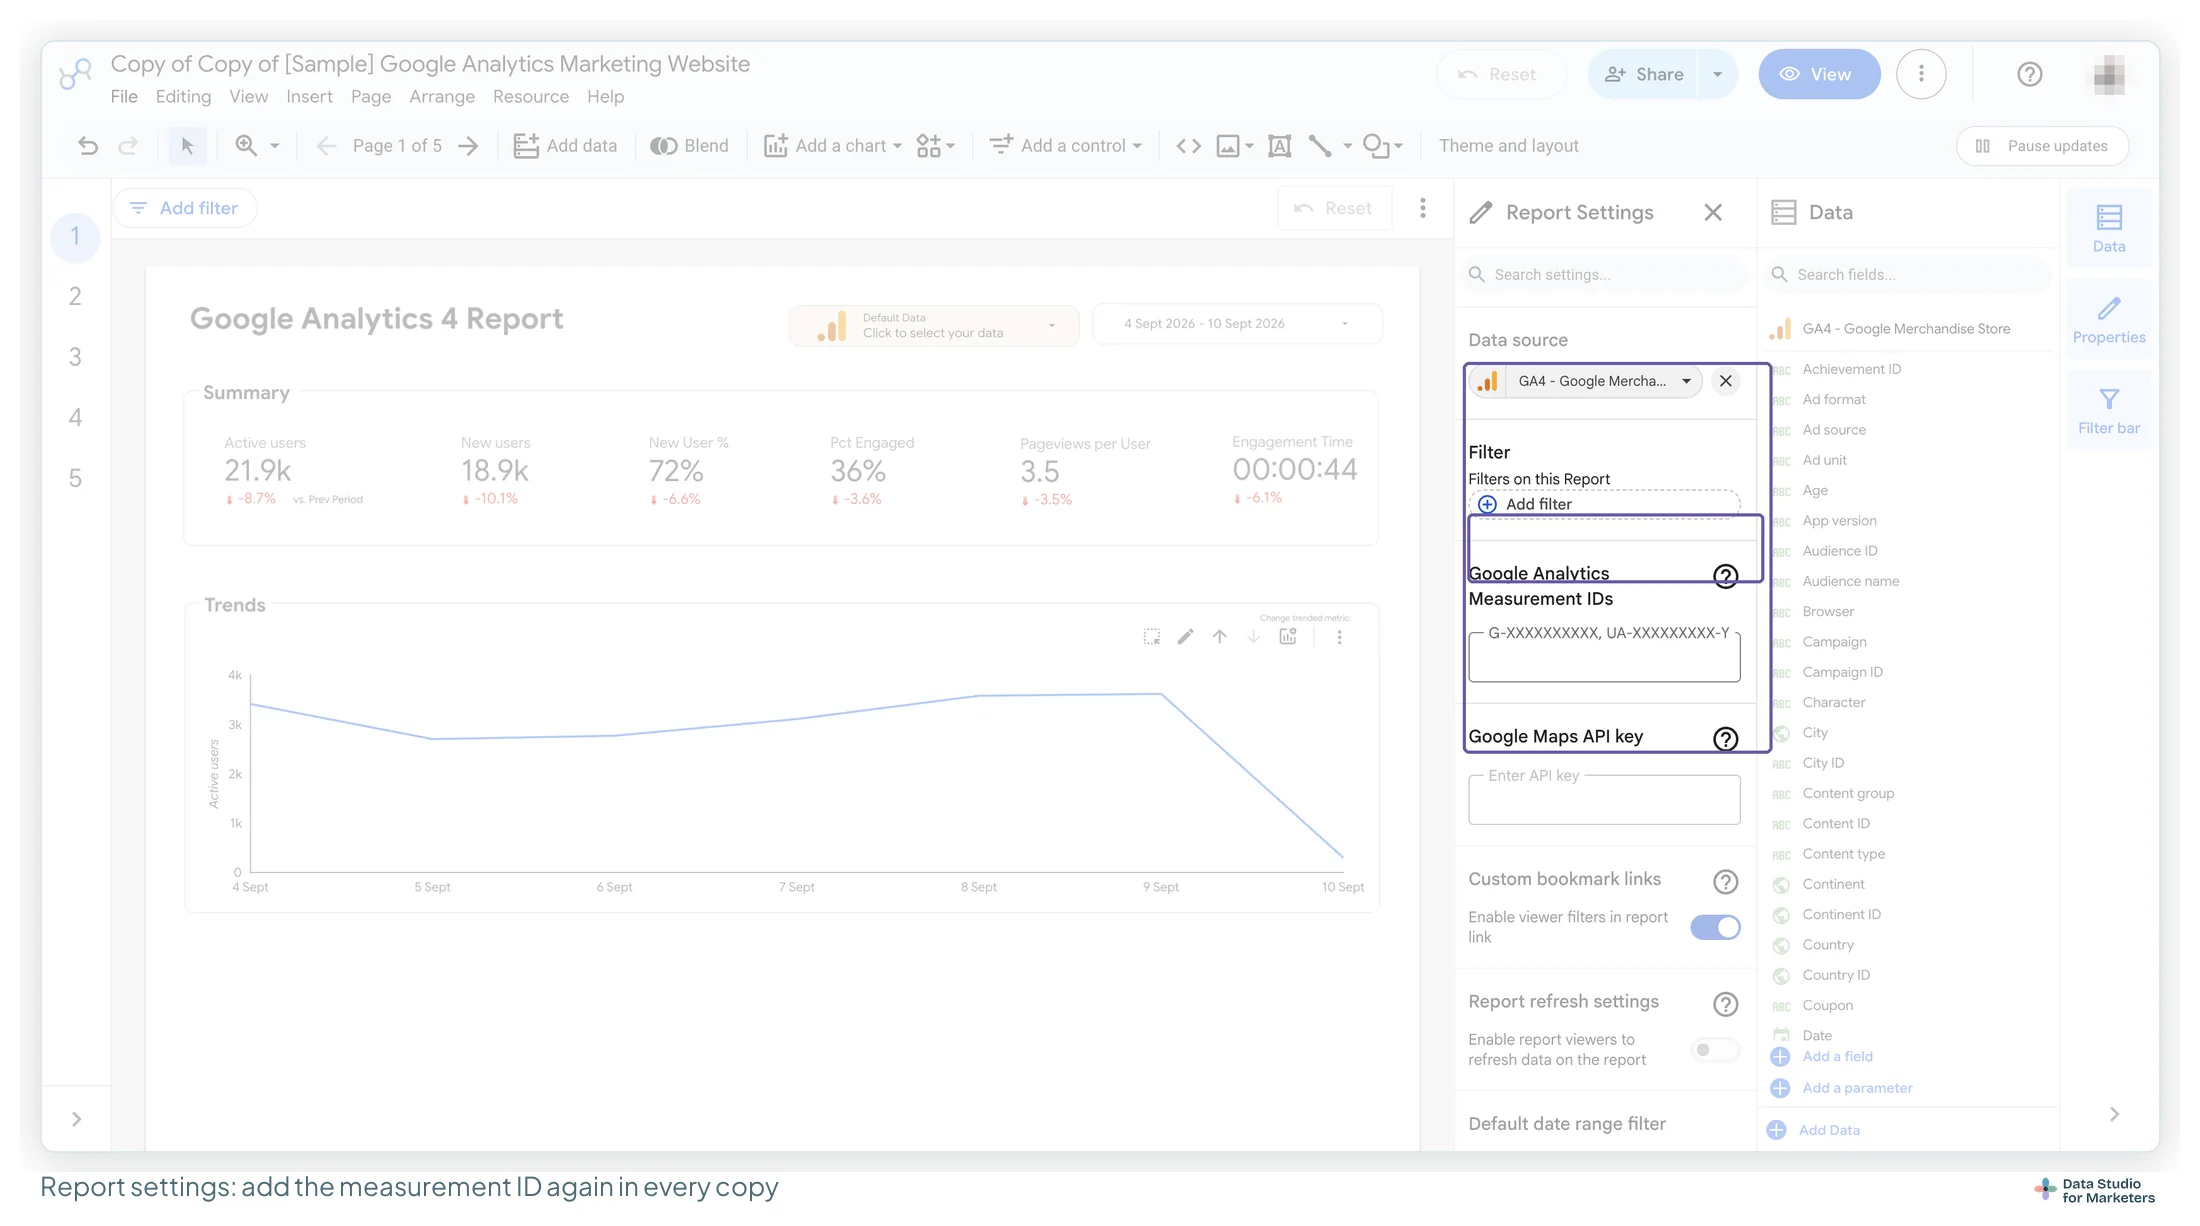2200x1226 pixels.
Task: Click Add a parameter link
Action: click(1856, 1088)
